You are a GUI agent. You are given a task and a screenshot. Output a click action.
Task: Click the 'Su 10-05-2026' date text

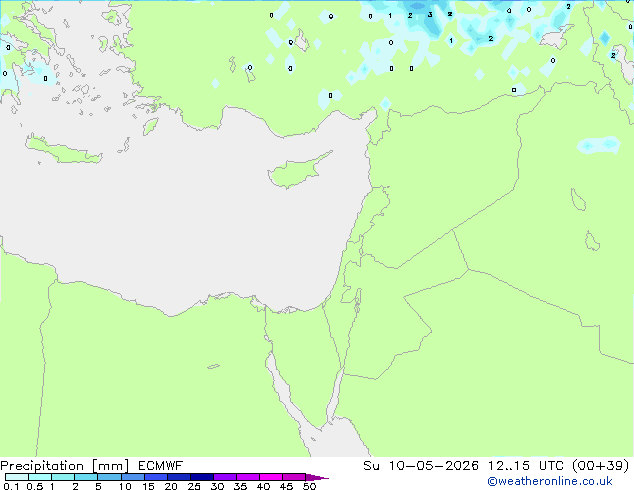421,466
